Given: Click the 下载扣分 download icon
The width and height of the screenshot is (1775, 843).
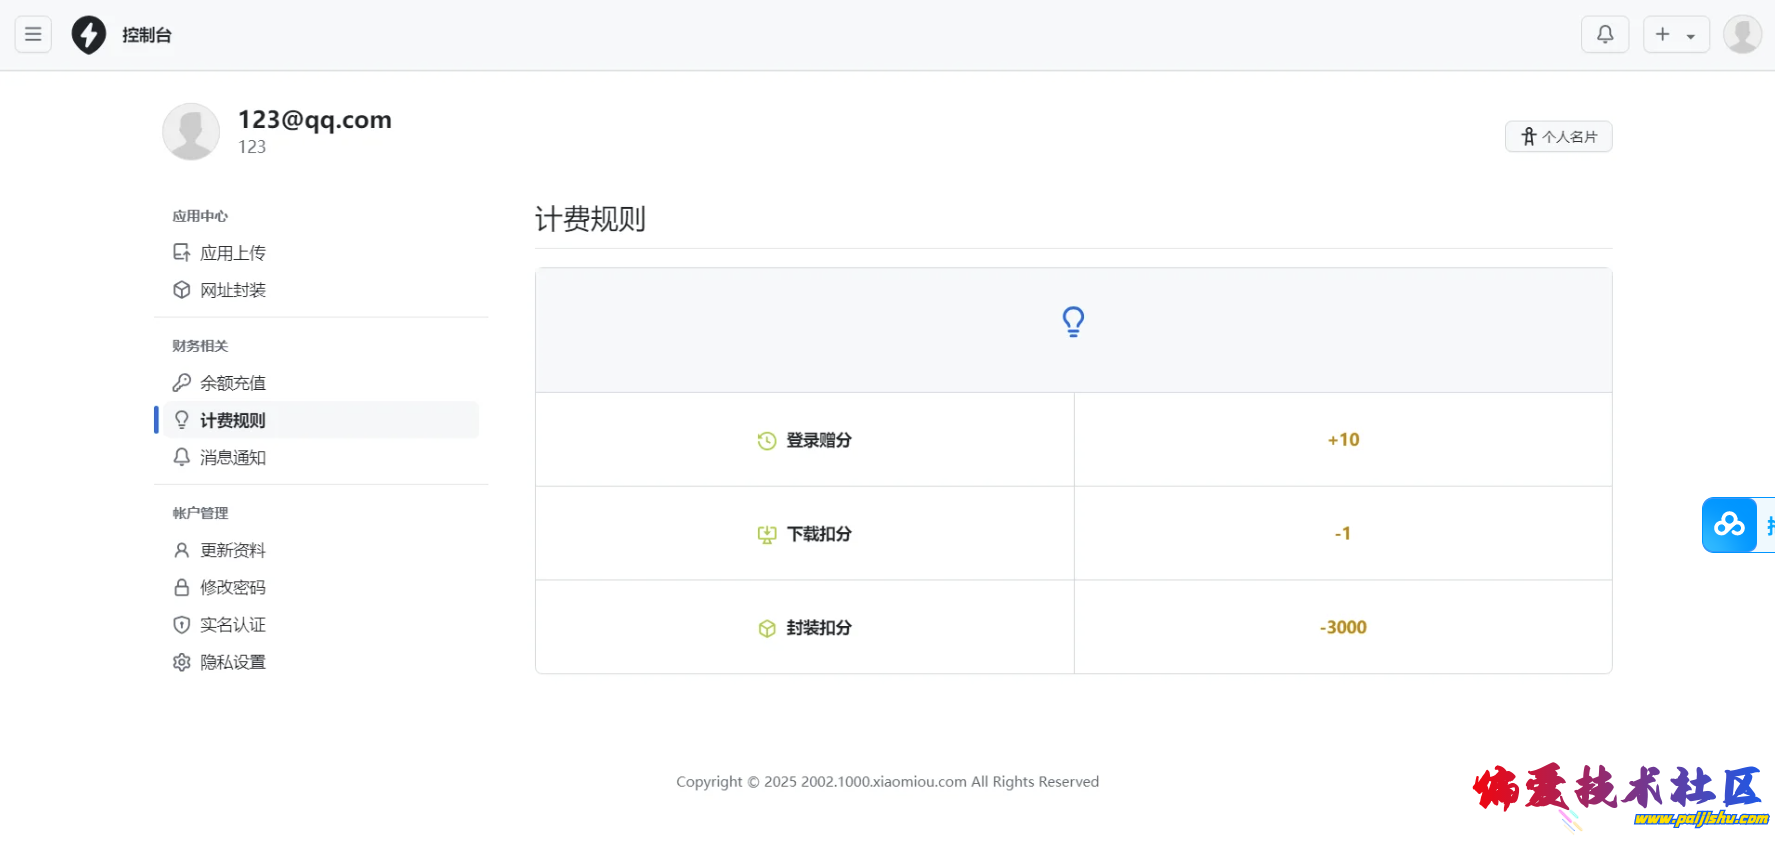Looking at the screenshot, I should [767, 535].
